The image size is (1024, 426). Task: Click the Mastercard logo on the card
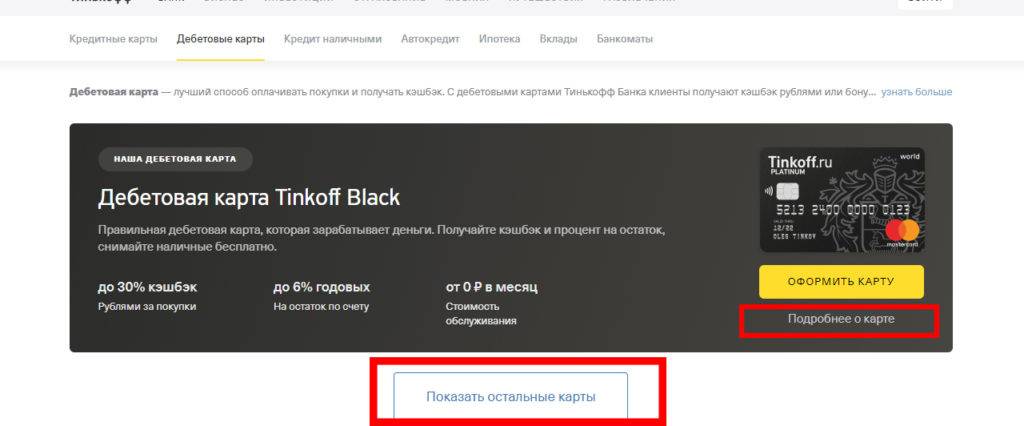[902, 231]
